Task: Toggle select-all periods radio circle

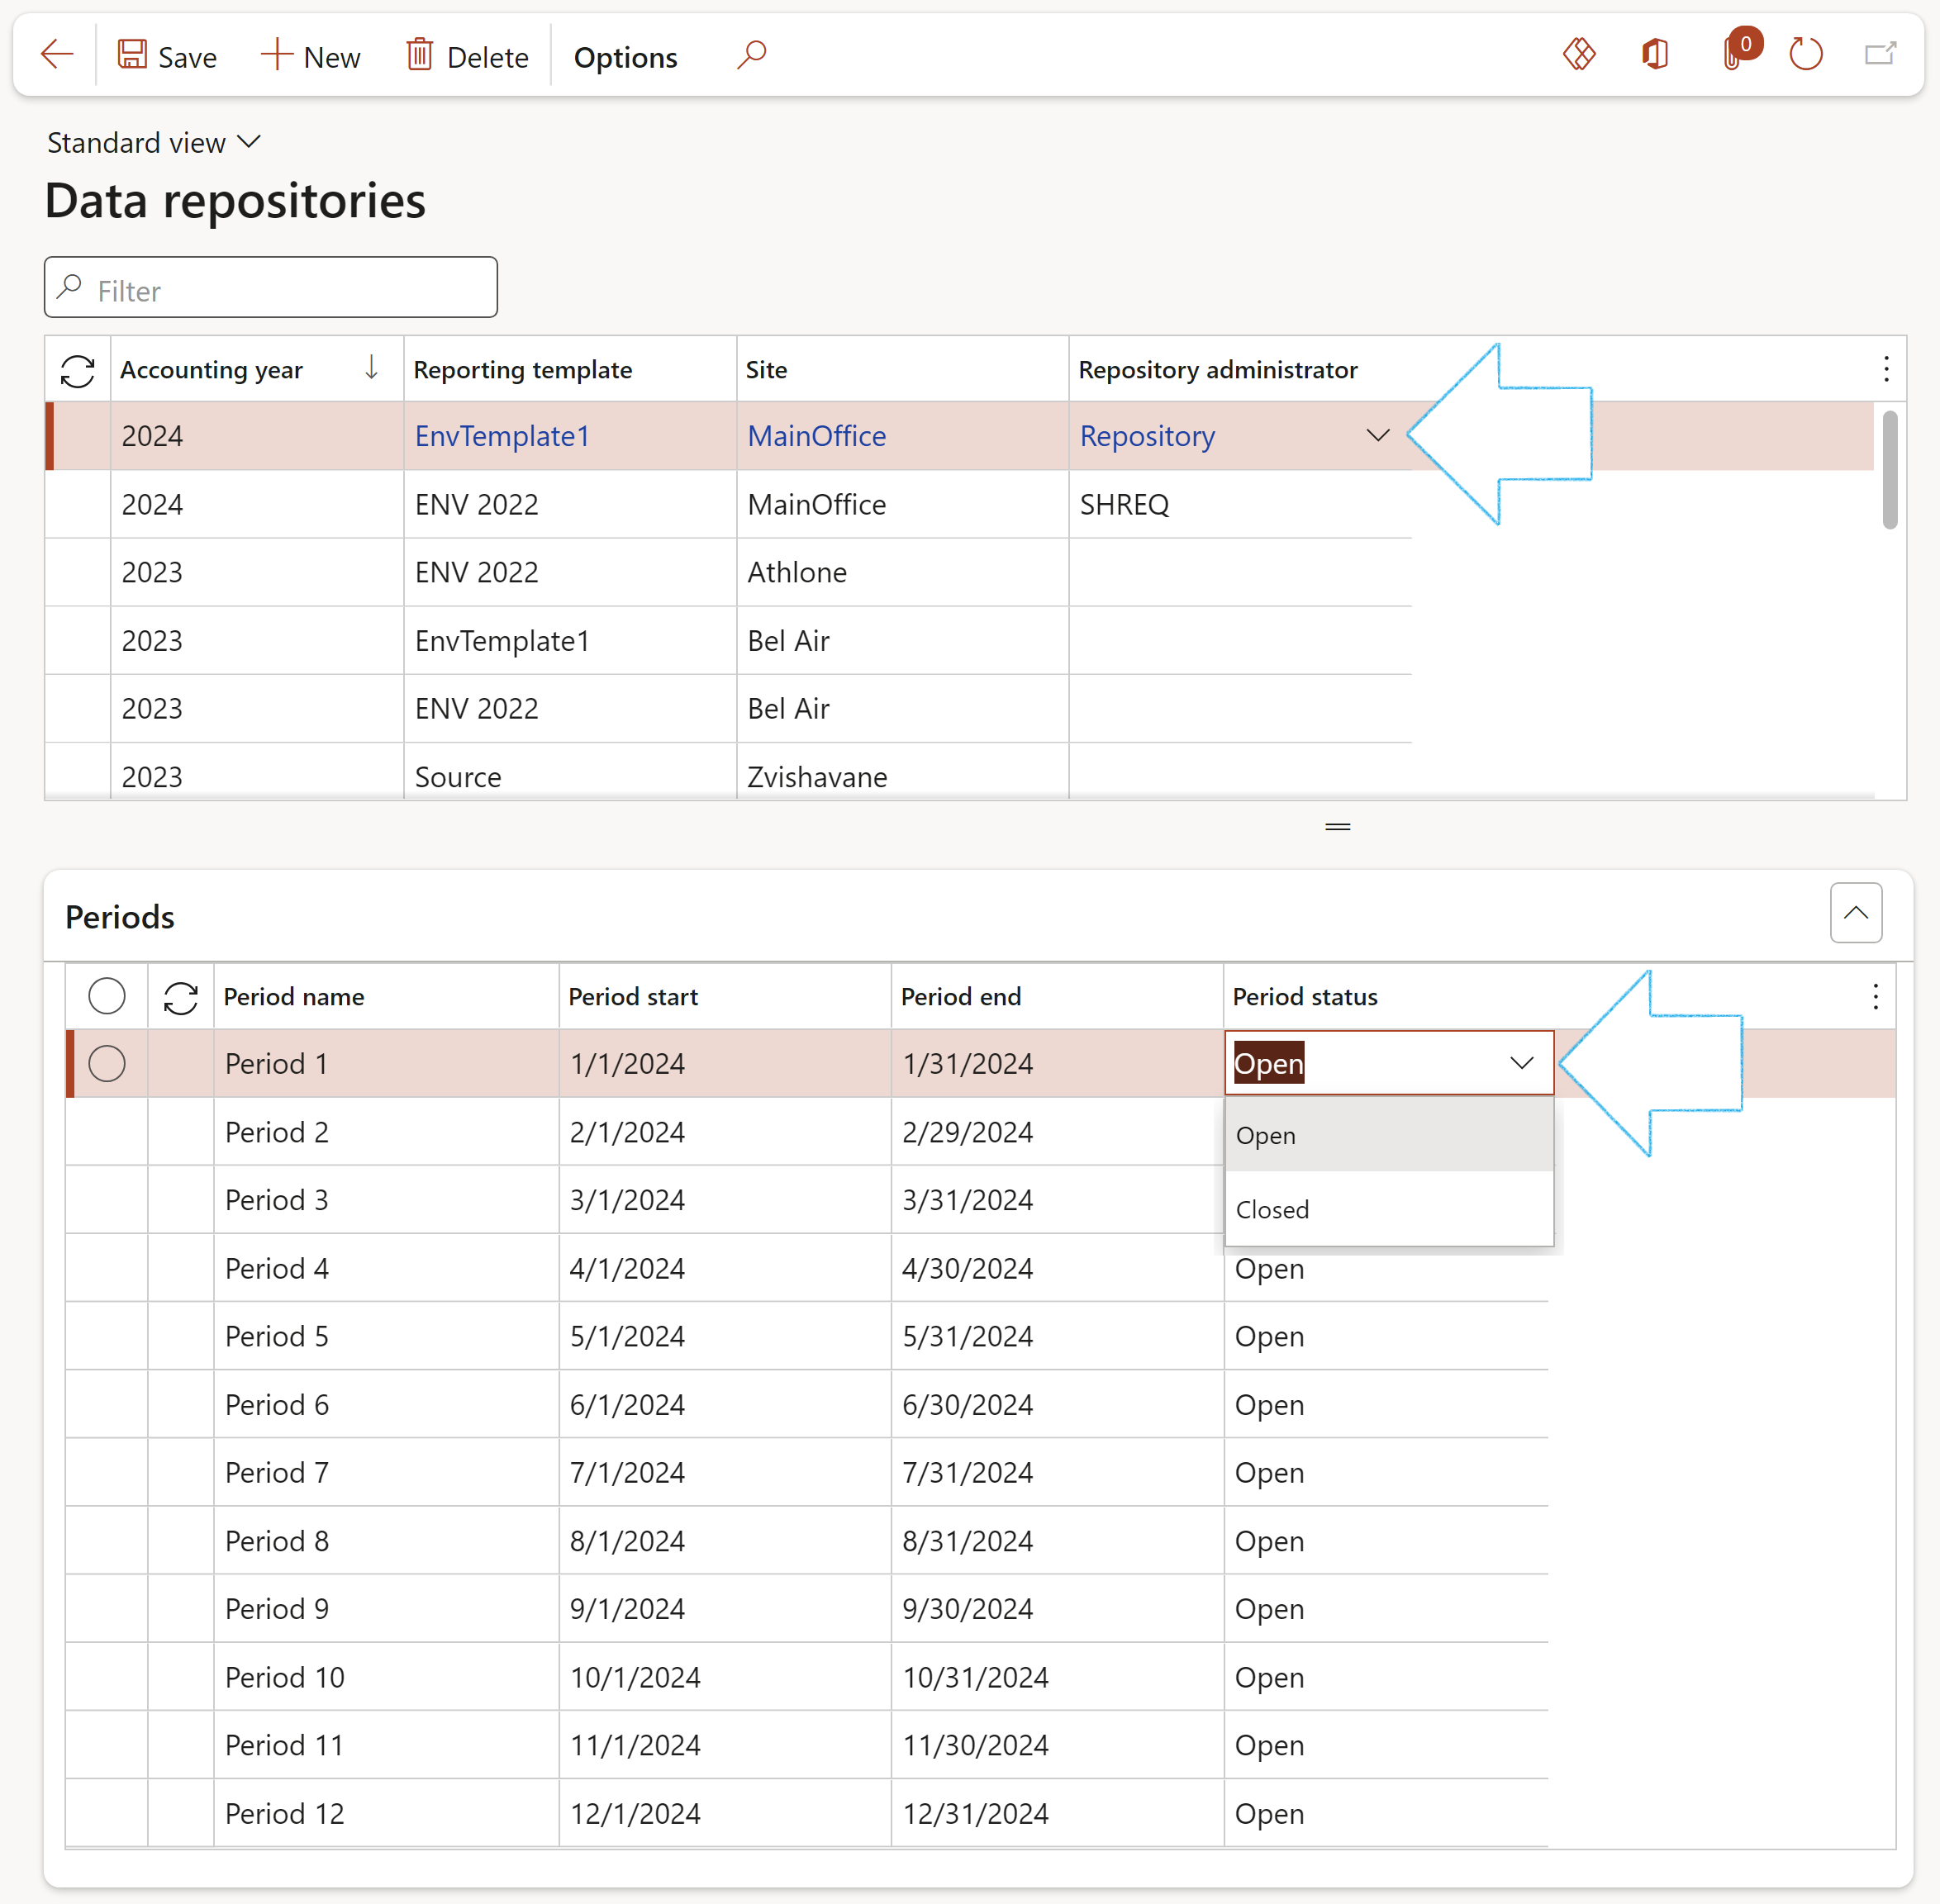Action: (x=107, y=996)
